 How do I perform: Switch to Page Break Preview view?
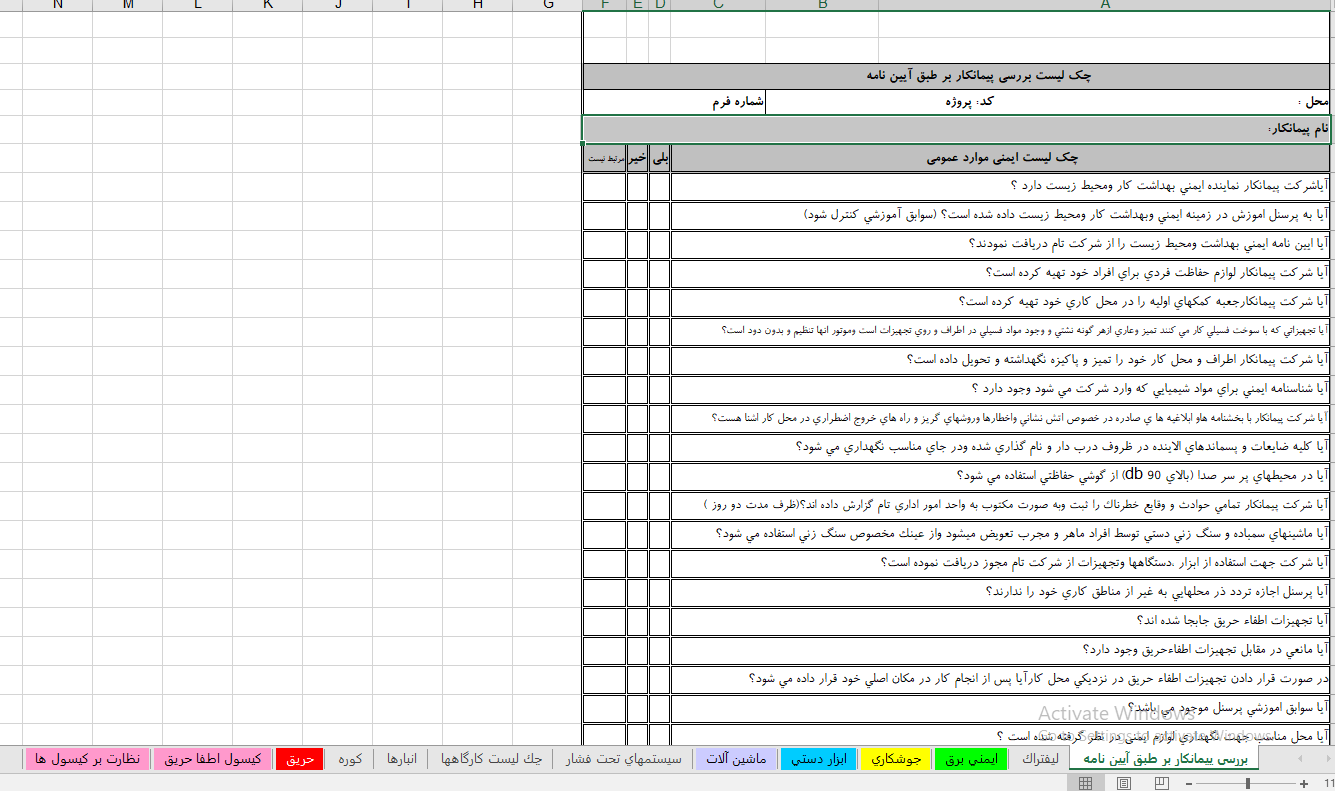point(1161,783)
